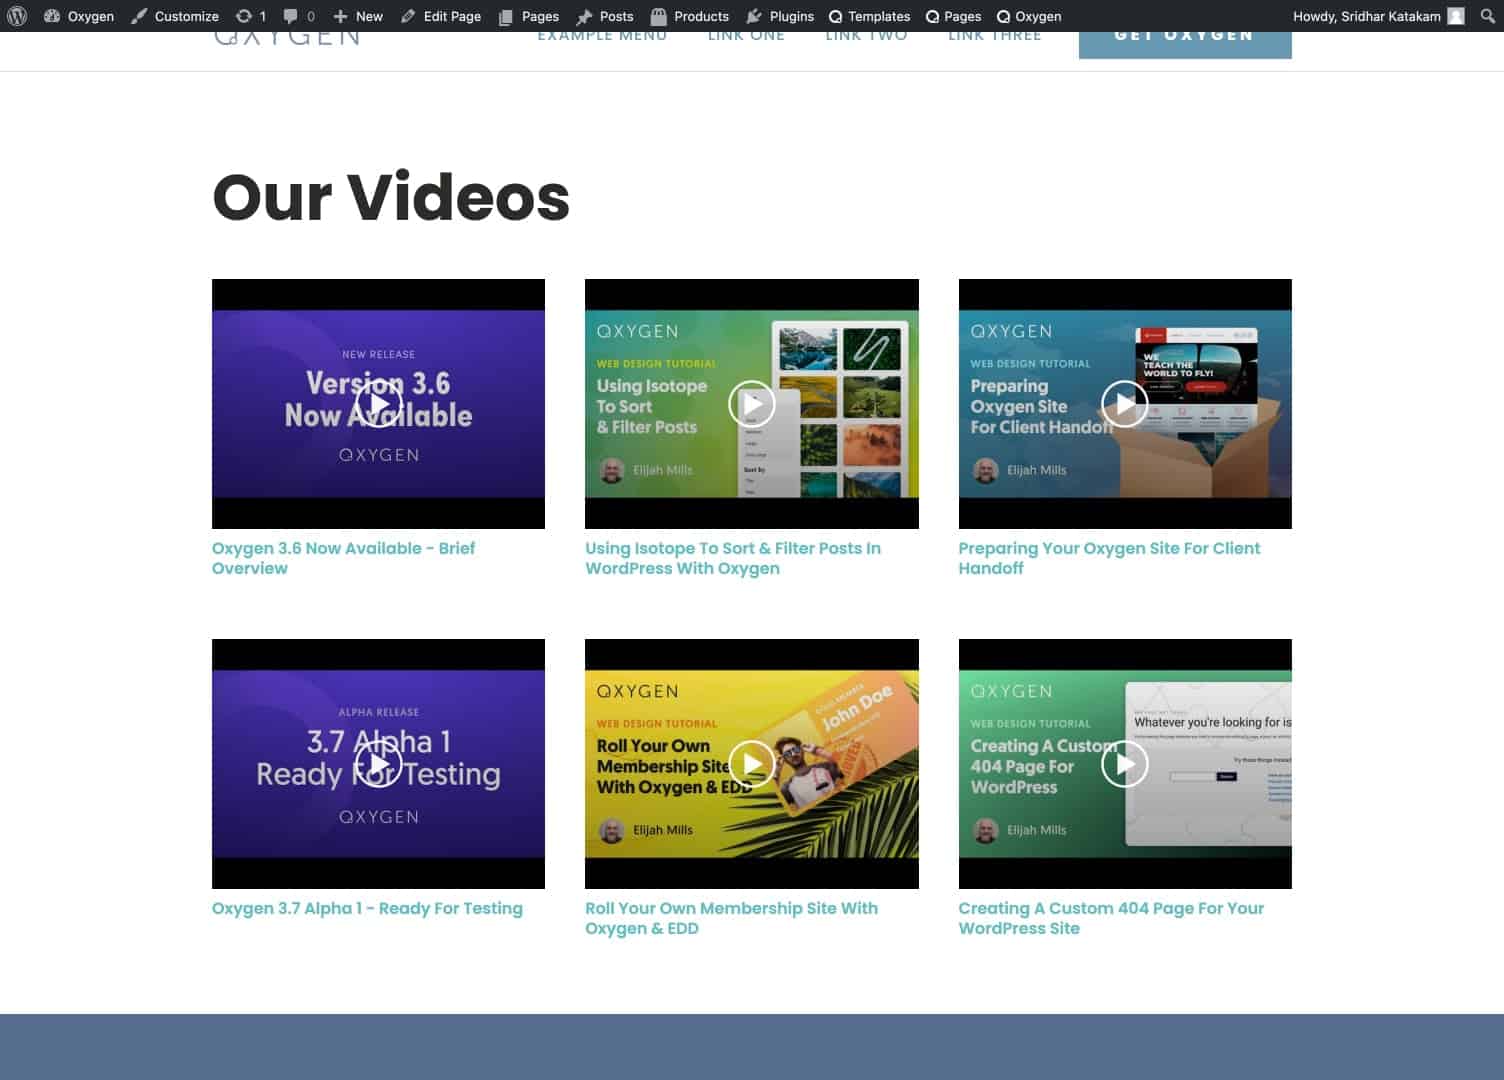This screenshot has height=1080, width=1504.
Task: Play the Roll Your Own Membership video
Action: point(751,764)
